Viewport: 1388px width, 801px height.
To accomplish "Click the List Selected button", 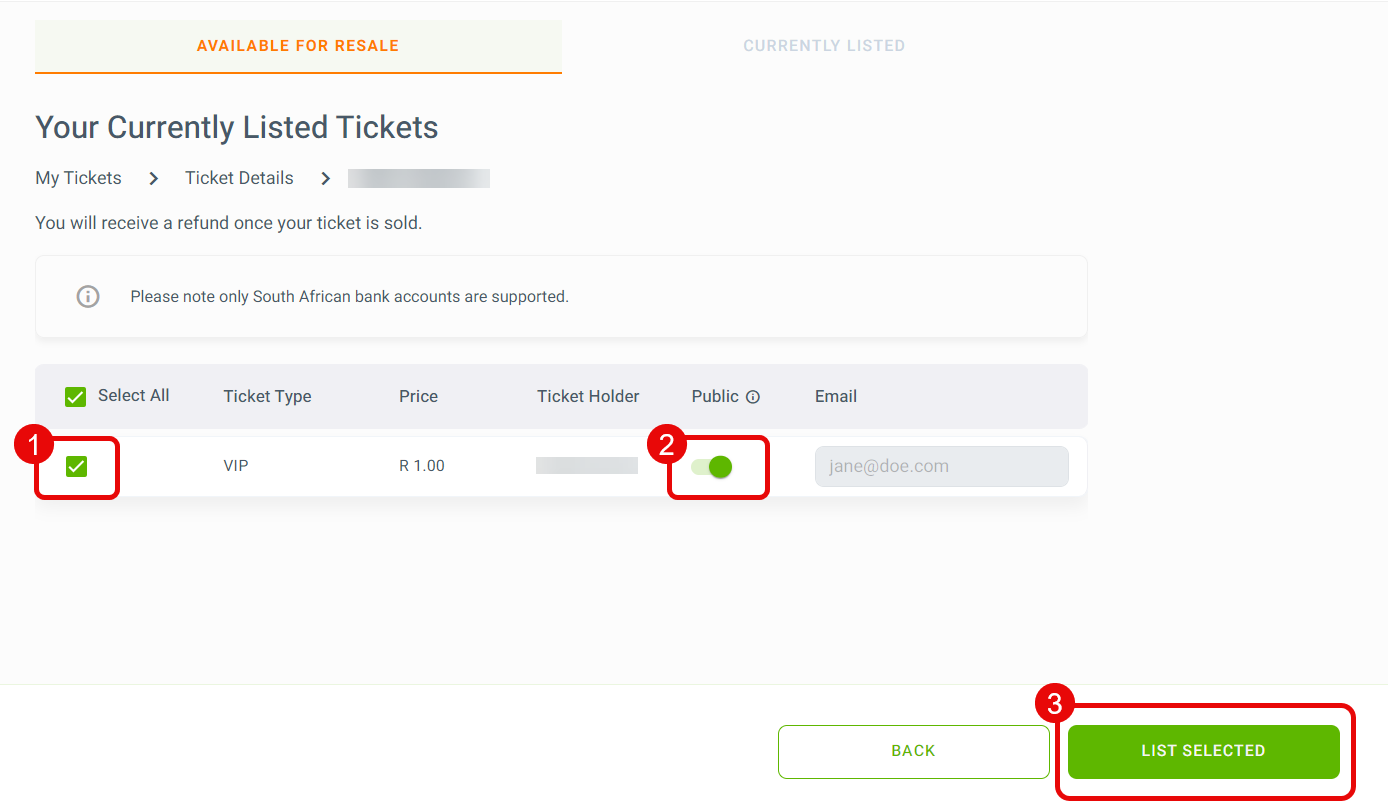I will (1204, 751).
